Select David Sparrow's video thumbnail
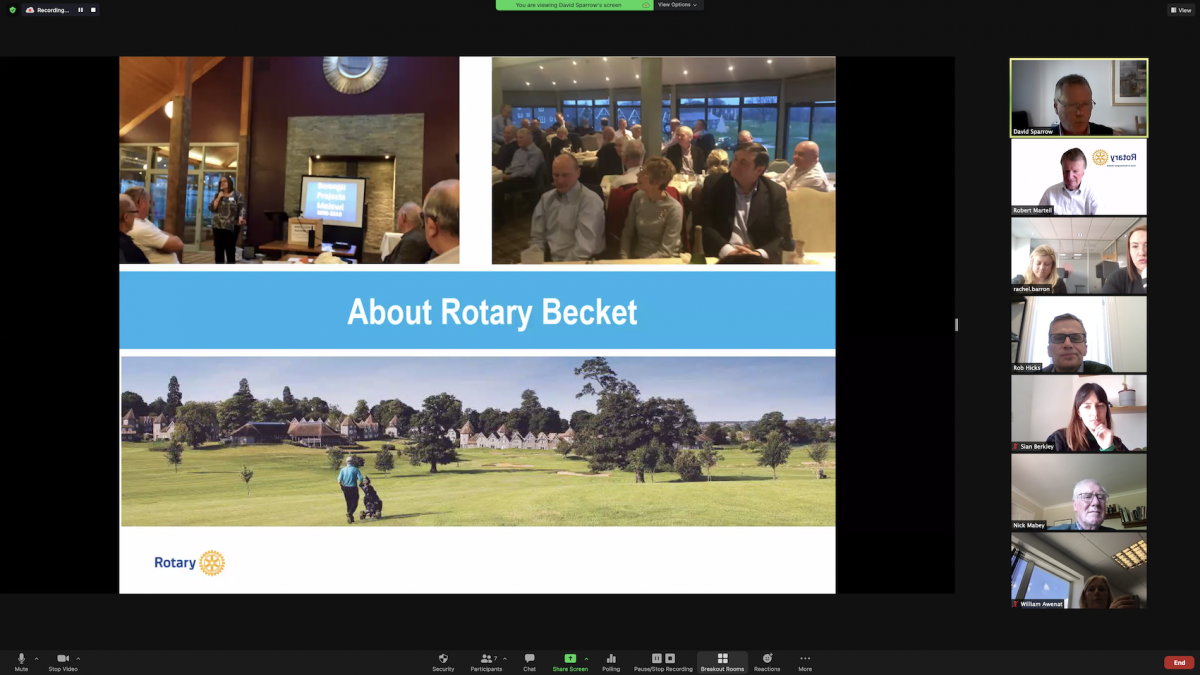1200x675 pixels. point(1079,97)
